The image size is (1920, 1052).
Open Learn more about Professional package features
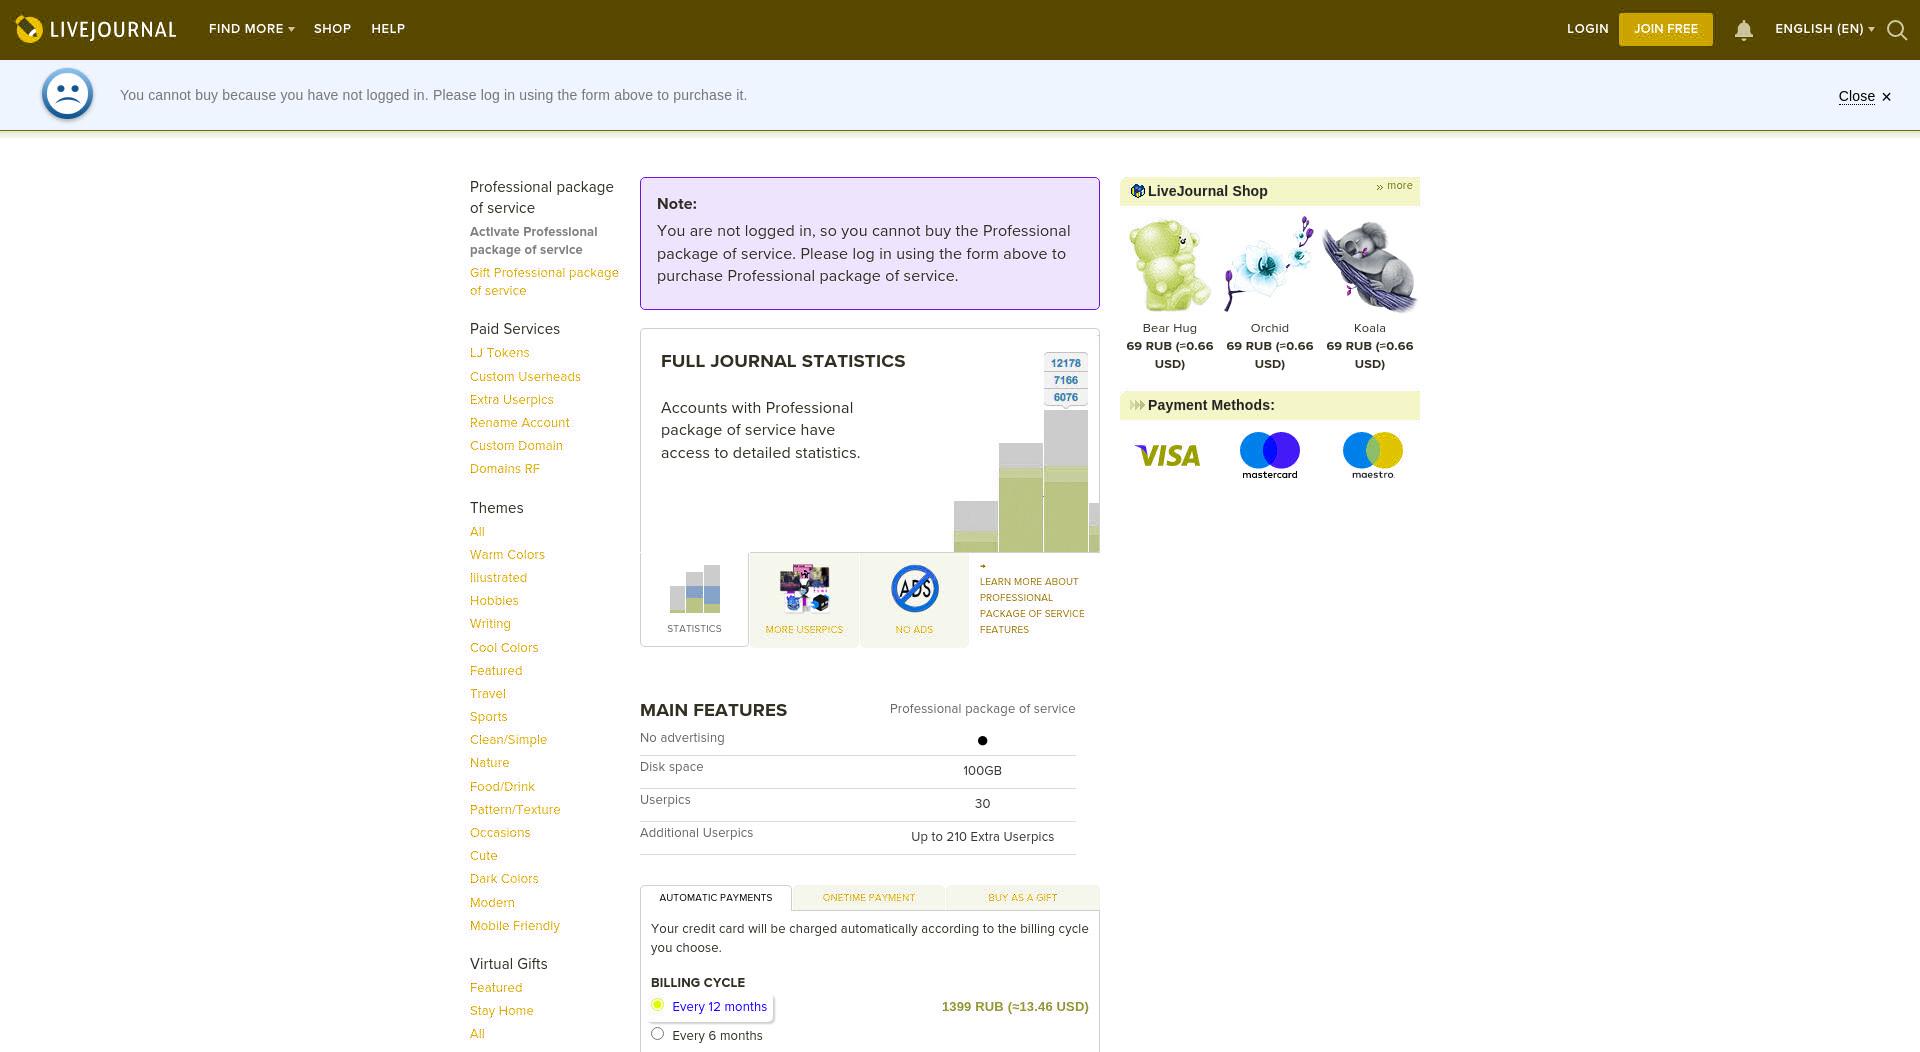(1031, 606)
